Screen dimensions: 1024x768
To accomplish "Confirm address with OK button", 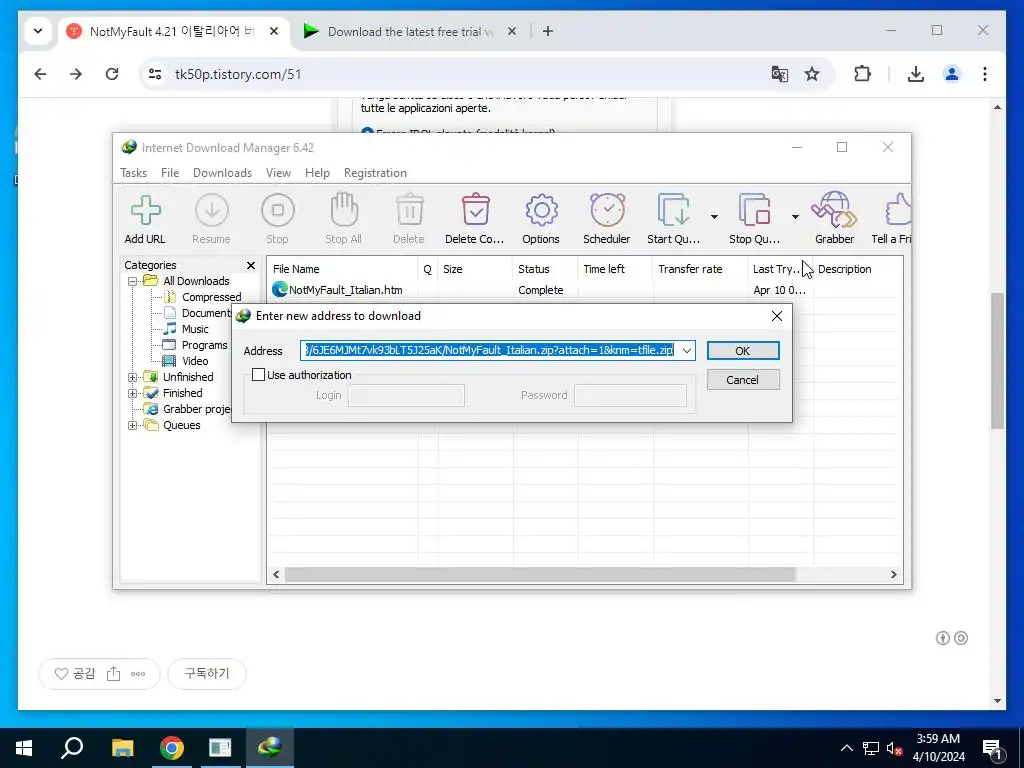I will [743, 351].
